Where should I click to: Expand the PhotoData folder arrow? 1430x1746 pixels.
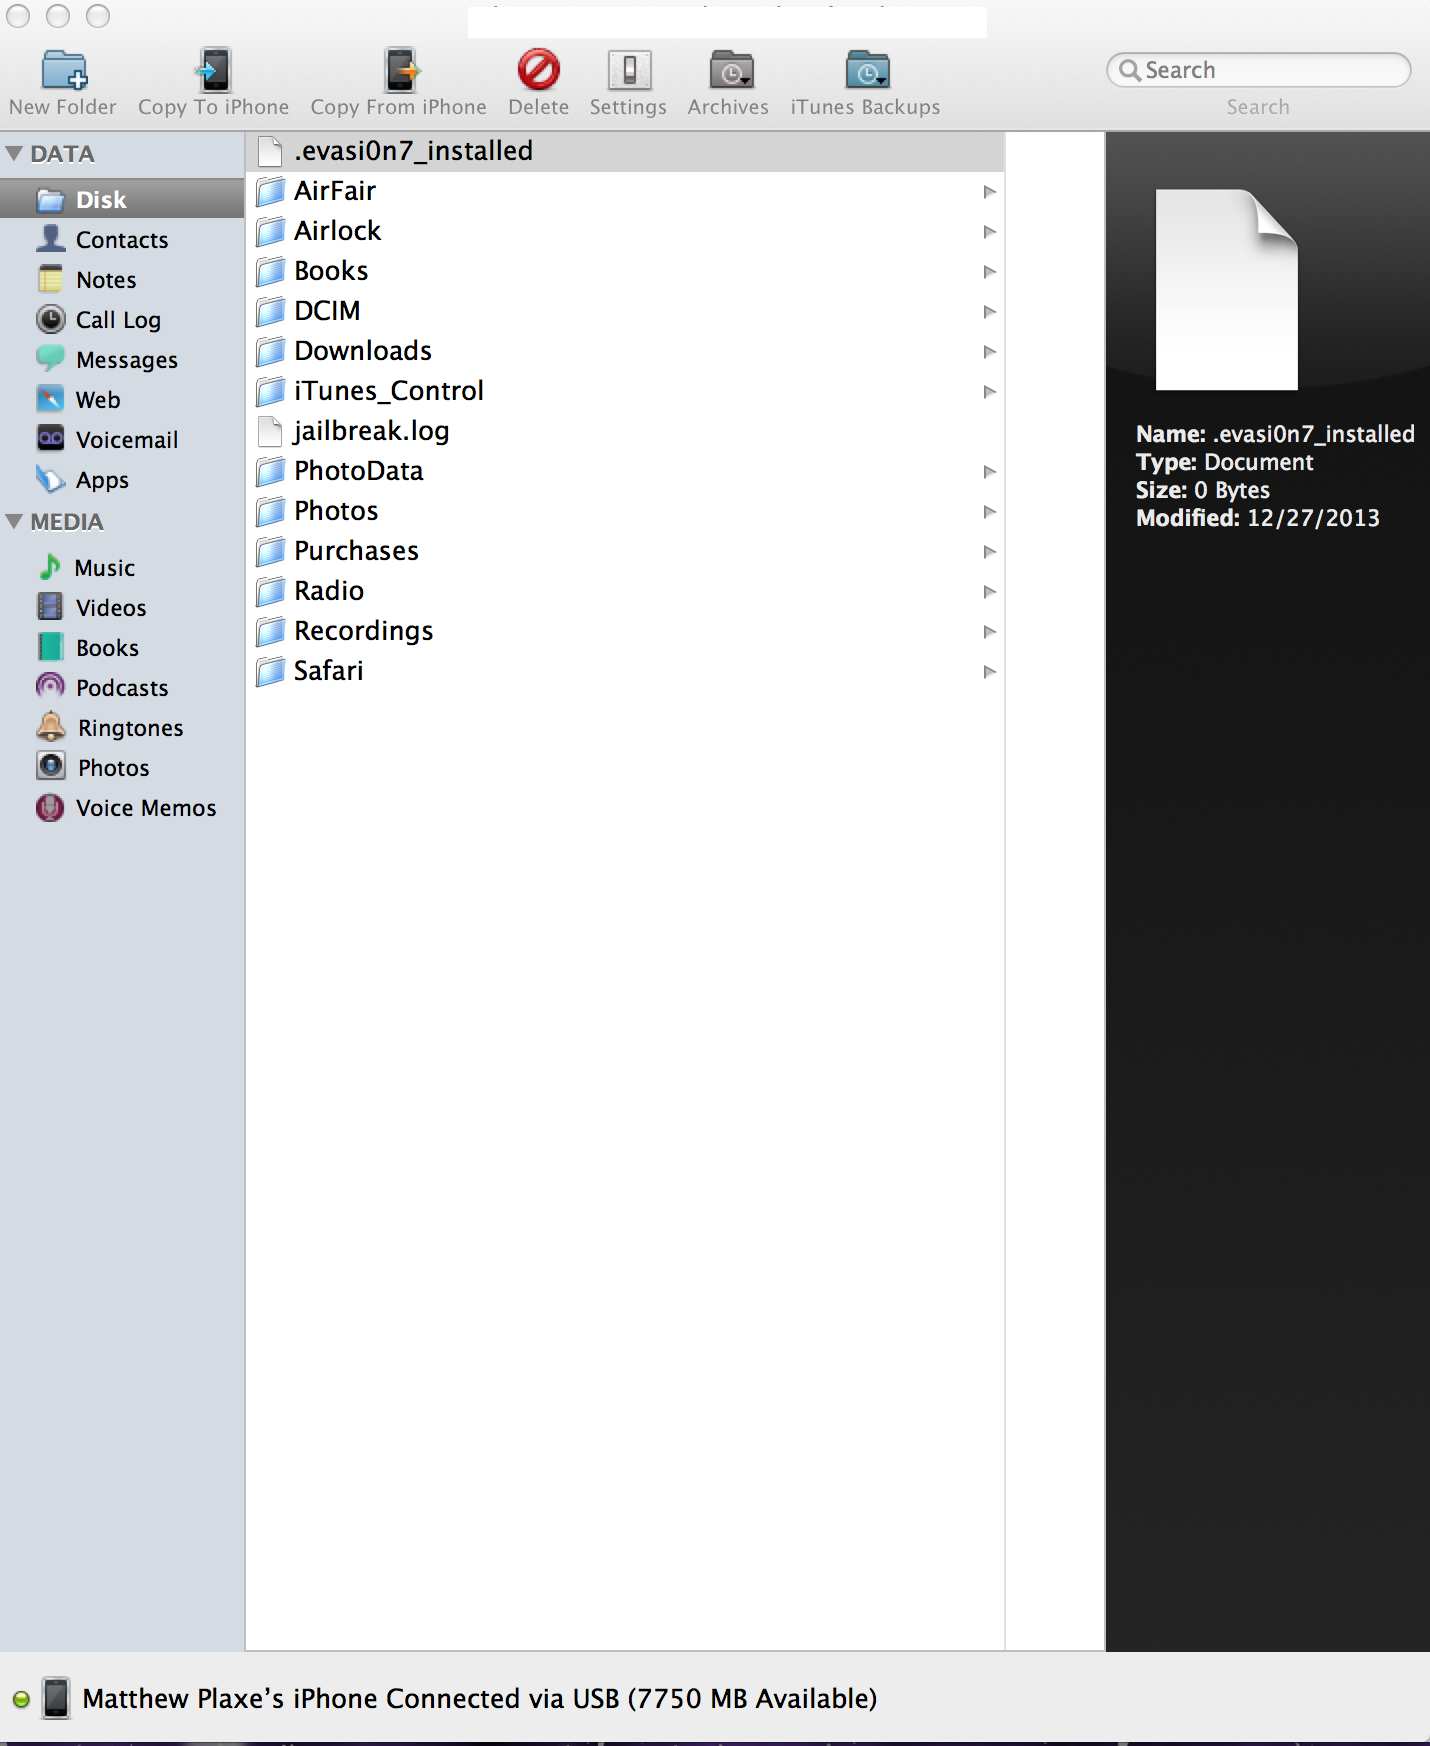point(990,472)
